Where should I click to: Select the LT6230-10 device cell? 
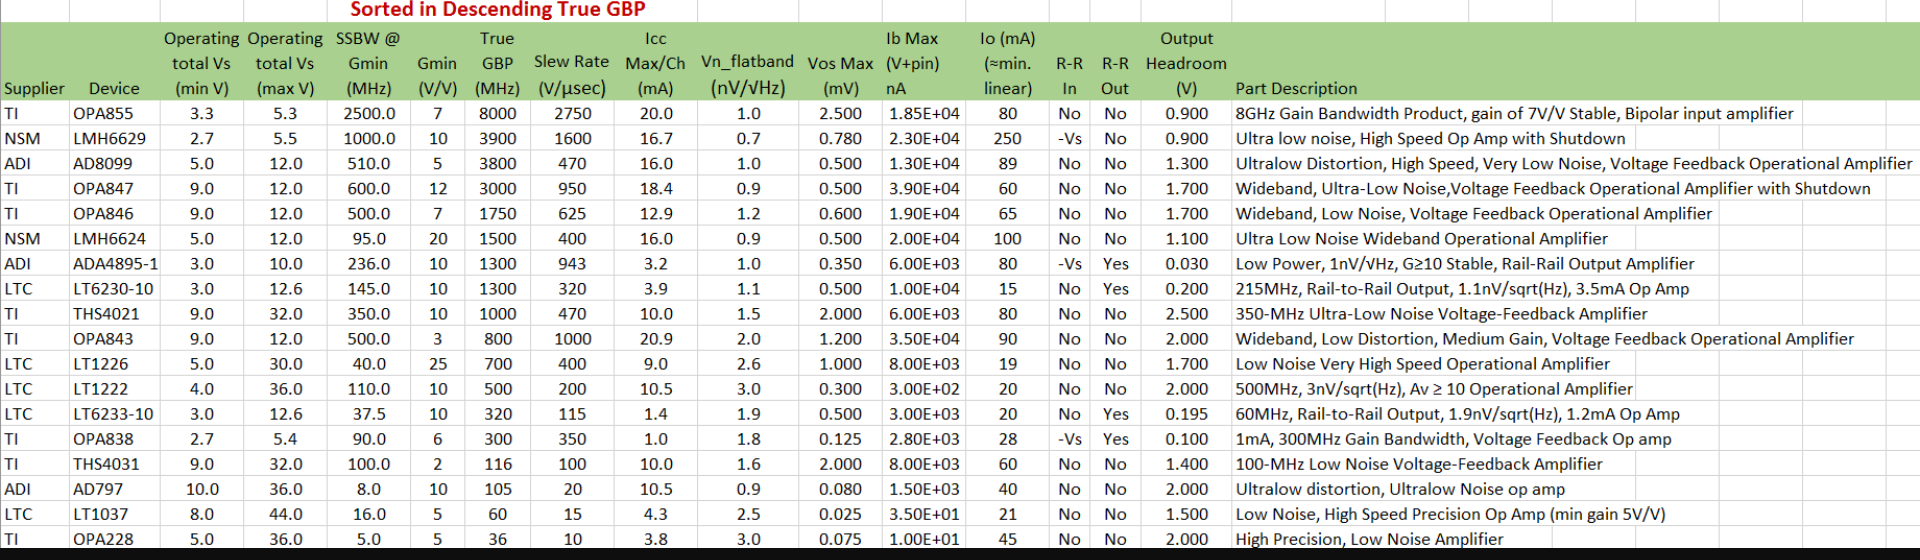[113, 289]
